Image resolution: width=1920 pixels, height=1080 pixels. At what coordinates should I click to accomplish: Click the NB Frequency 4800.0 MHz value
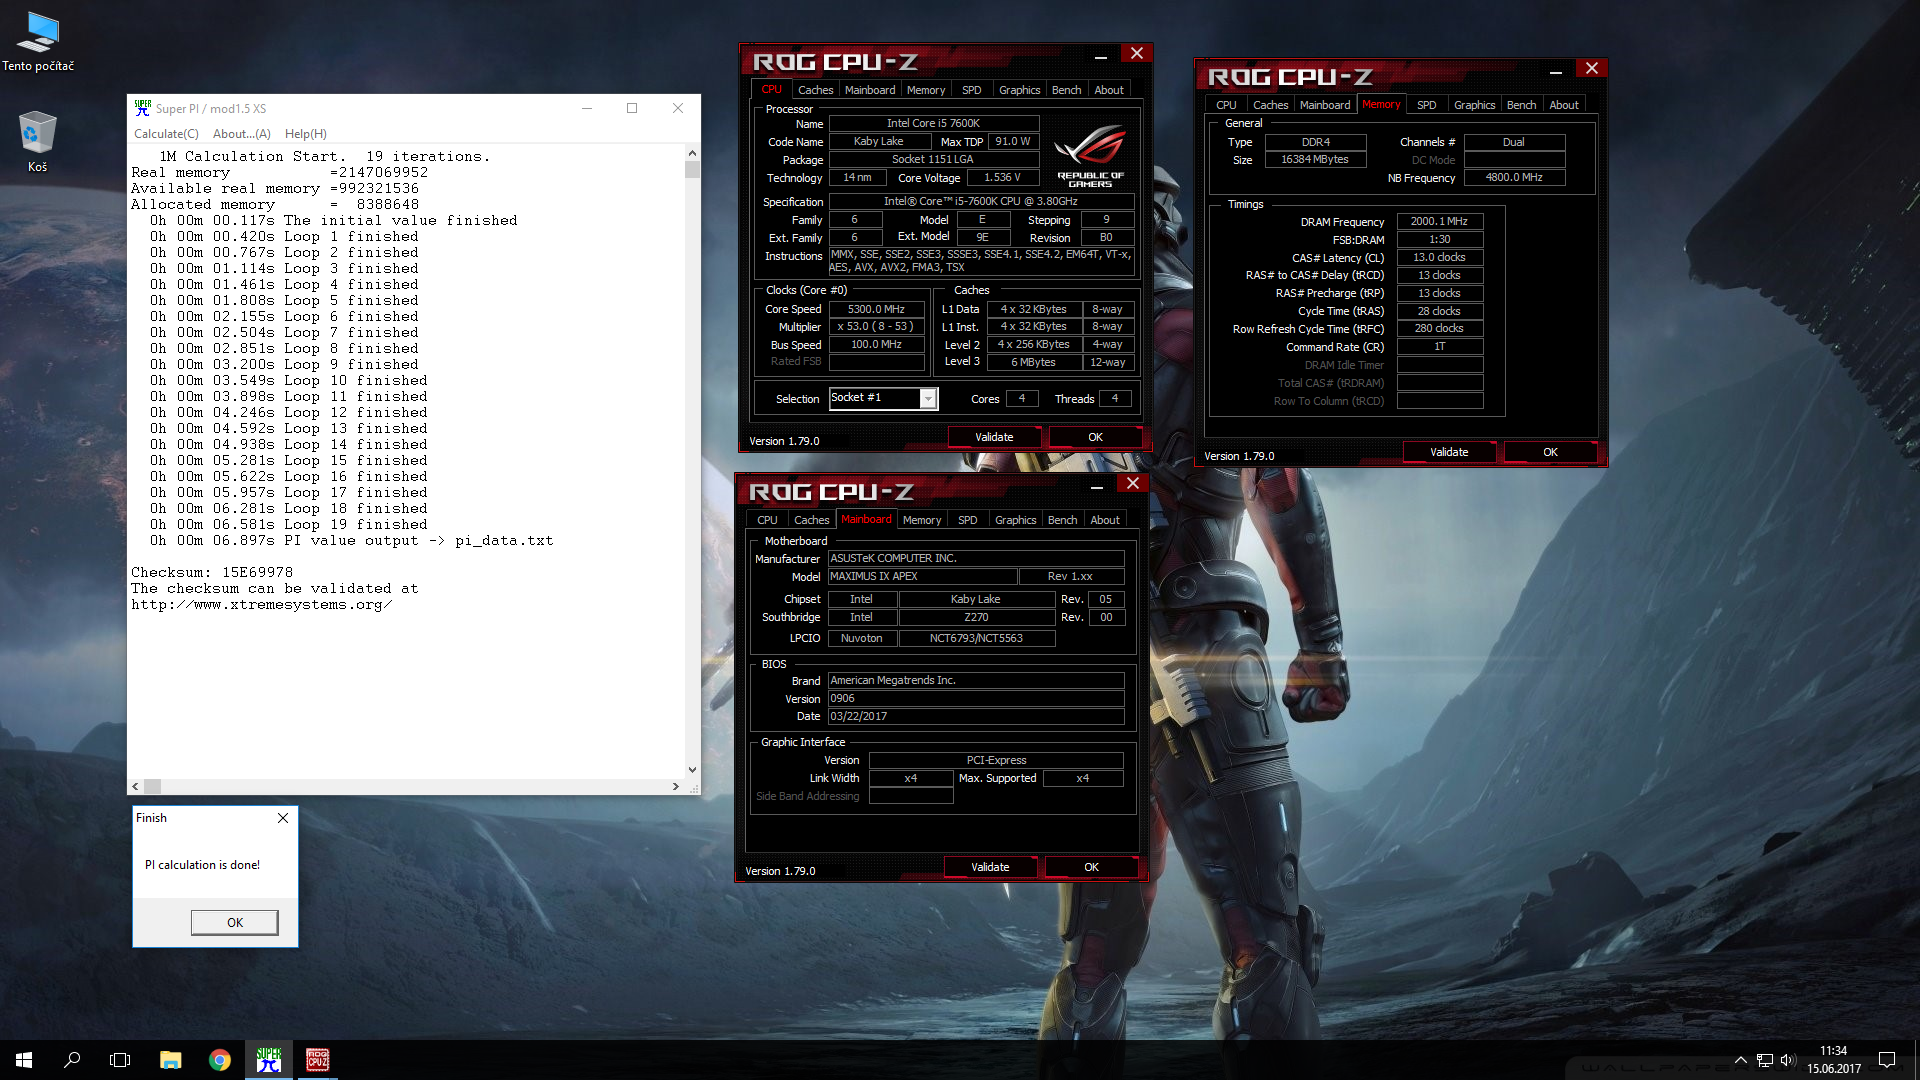1514,178
